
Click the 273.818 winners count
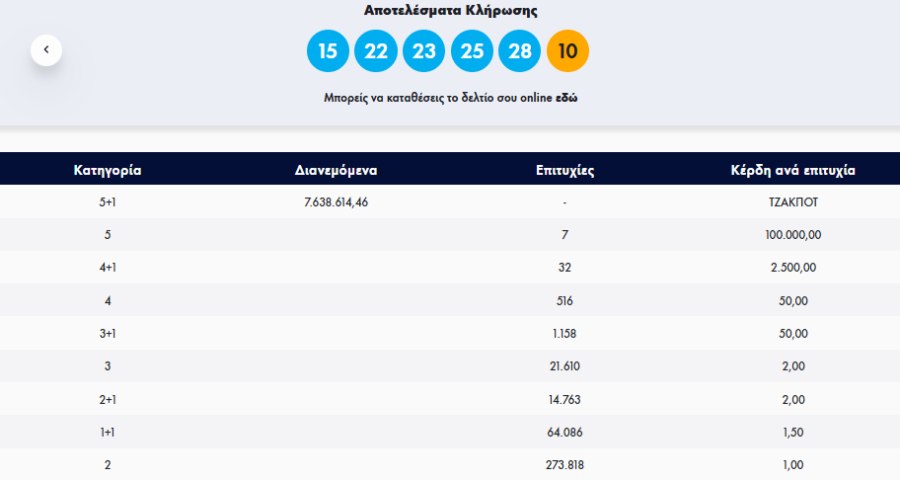(x=565, y=465)
